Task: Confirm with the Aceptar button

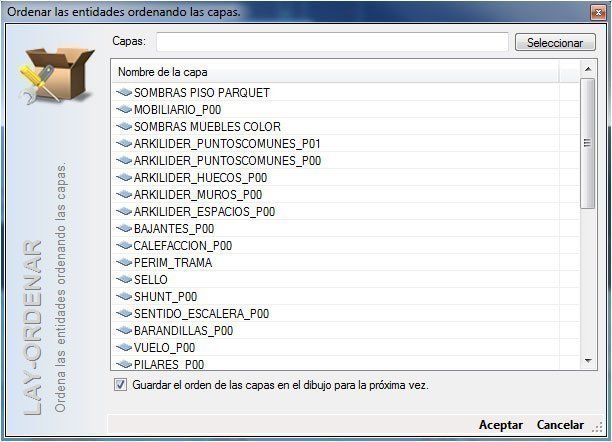Action: tap(501, 424)
